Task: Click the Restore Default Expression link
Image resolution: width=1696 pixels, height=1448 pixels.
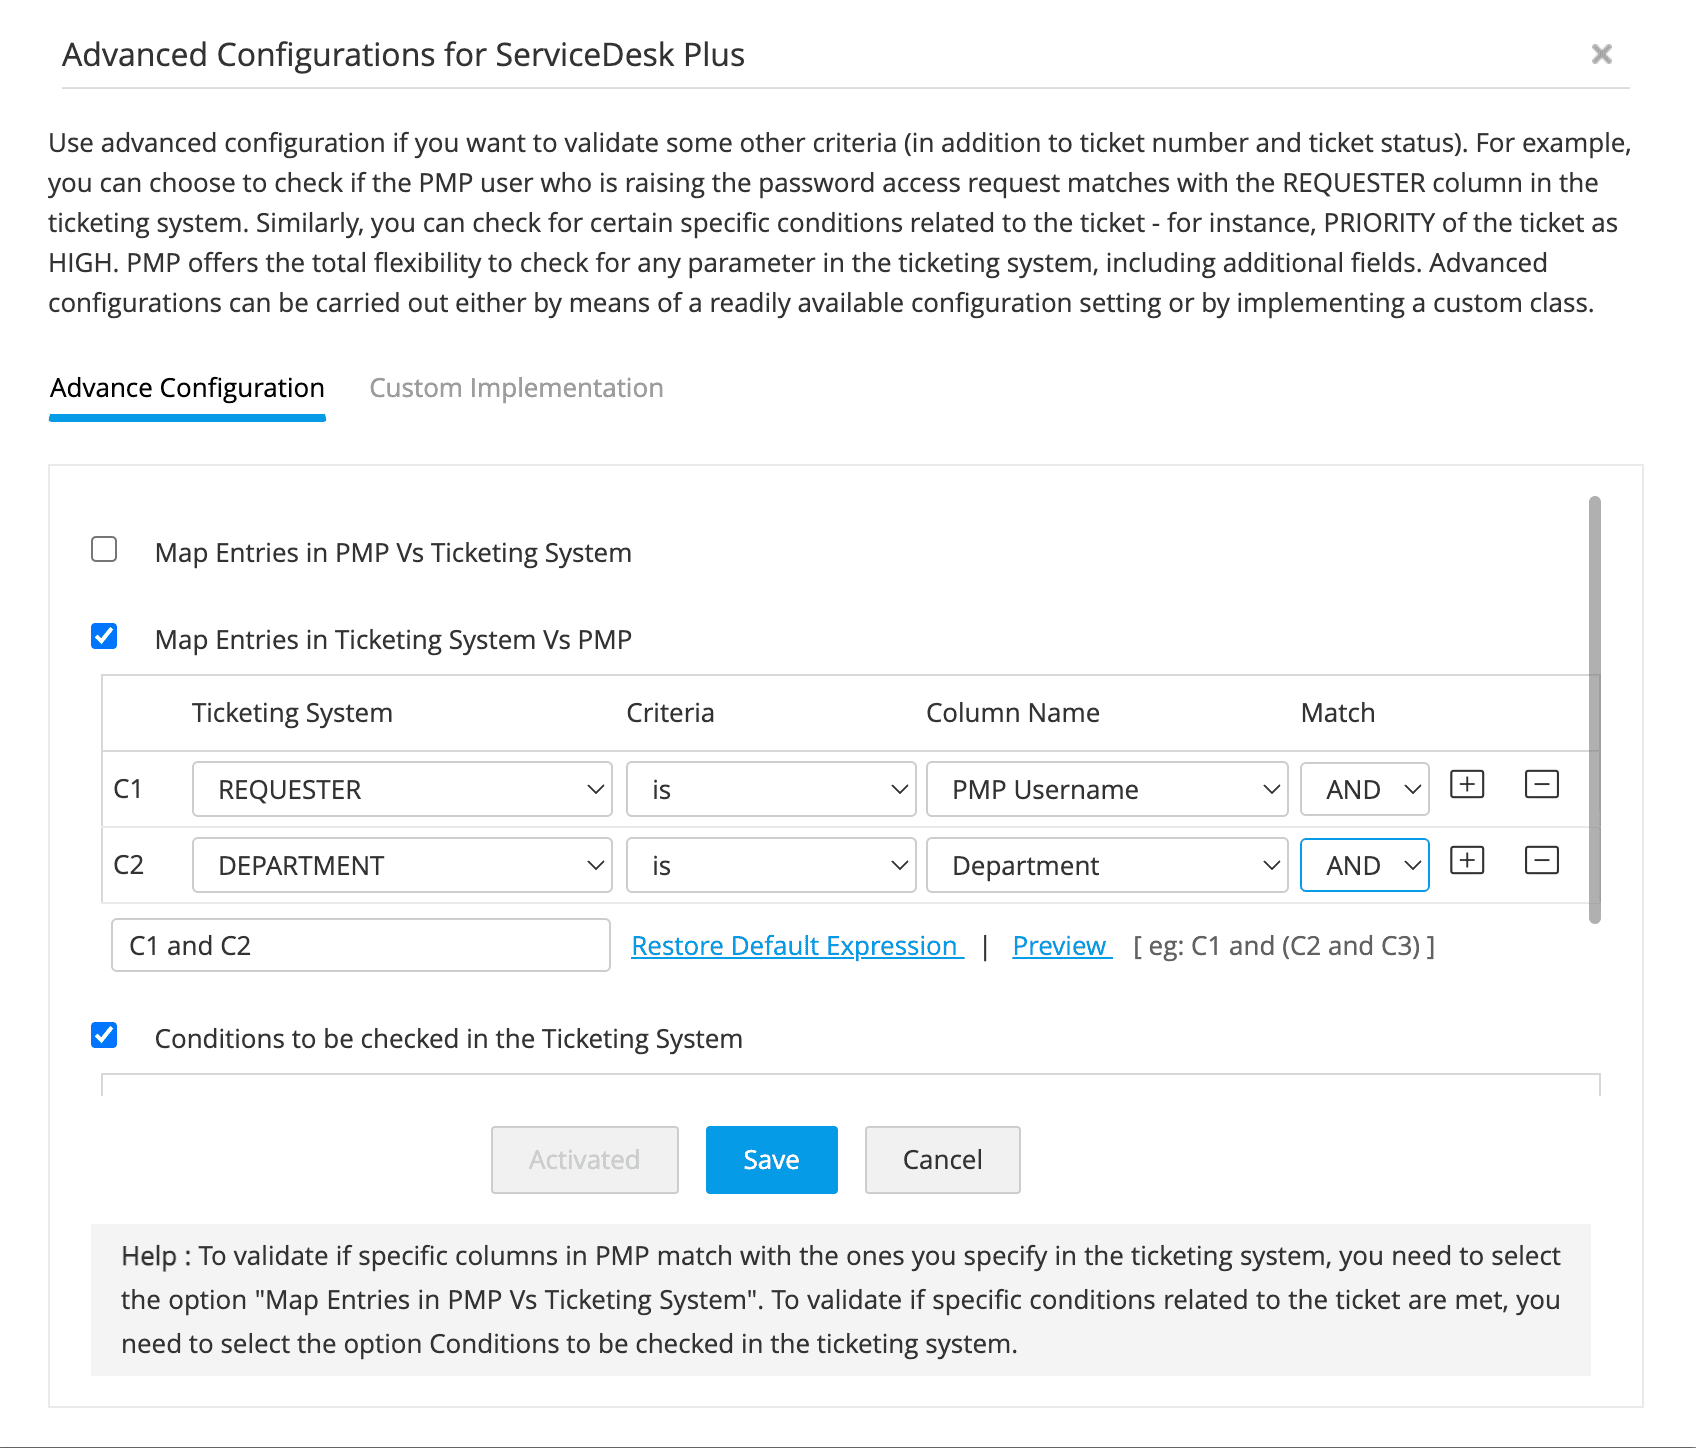Action: (797, 946)
